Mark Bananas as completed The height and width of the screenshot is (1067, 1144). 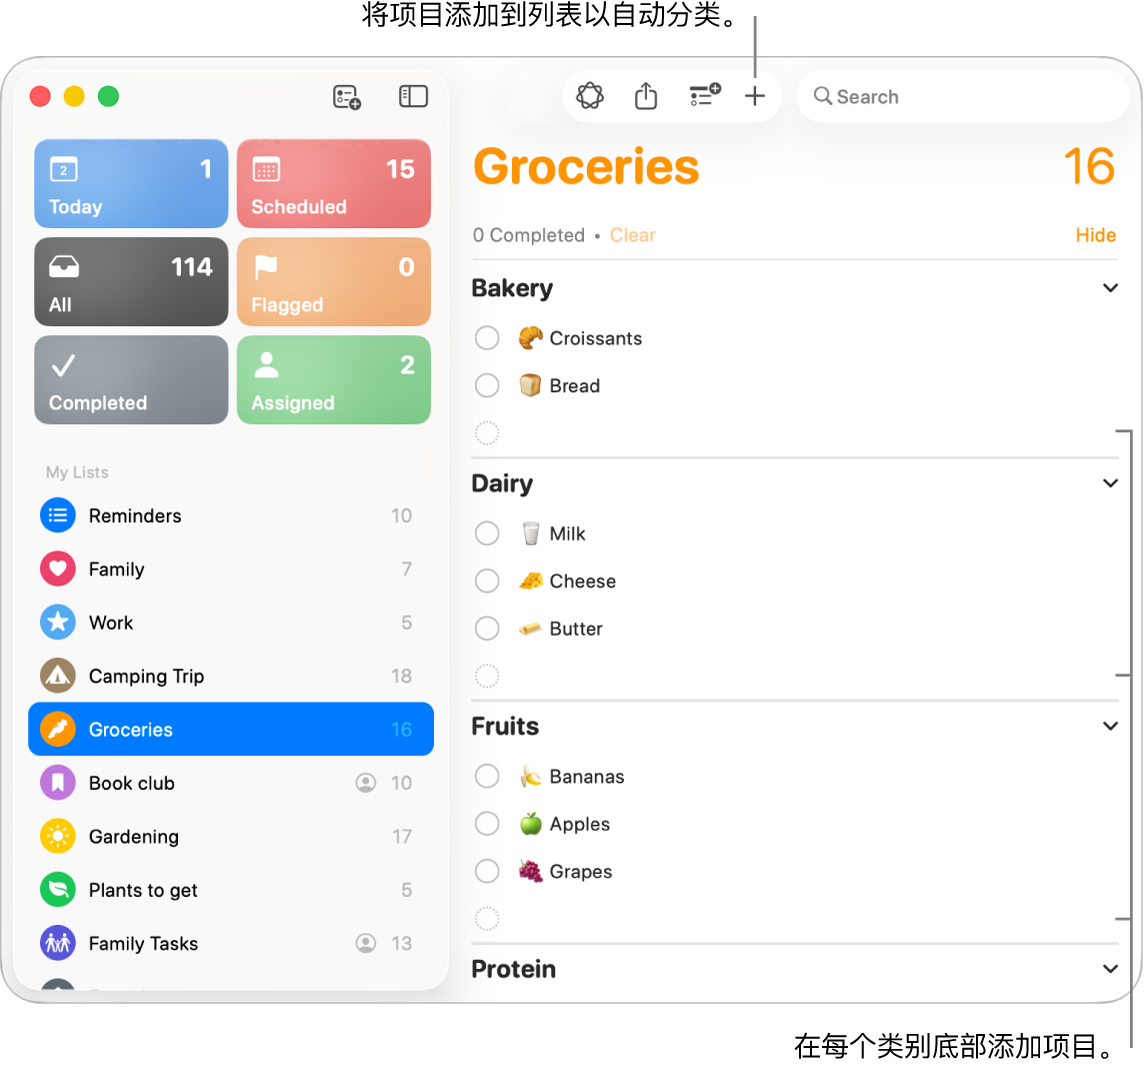(x=487, y=776)
